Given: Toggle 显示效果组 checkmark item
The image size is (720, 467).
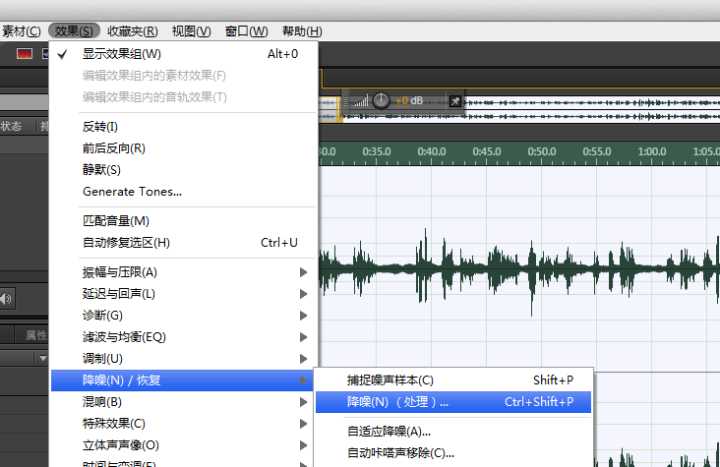Looking at the screenshot, I should tap(121, 54).
